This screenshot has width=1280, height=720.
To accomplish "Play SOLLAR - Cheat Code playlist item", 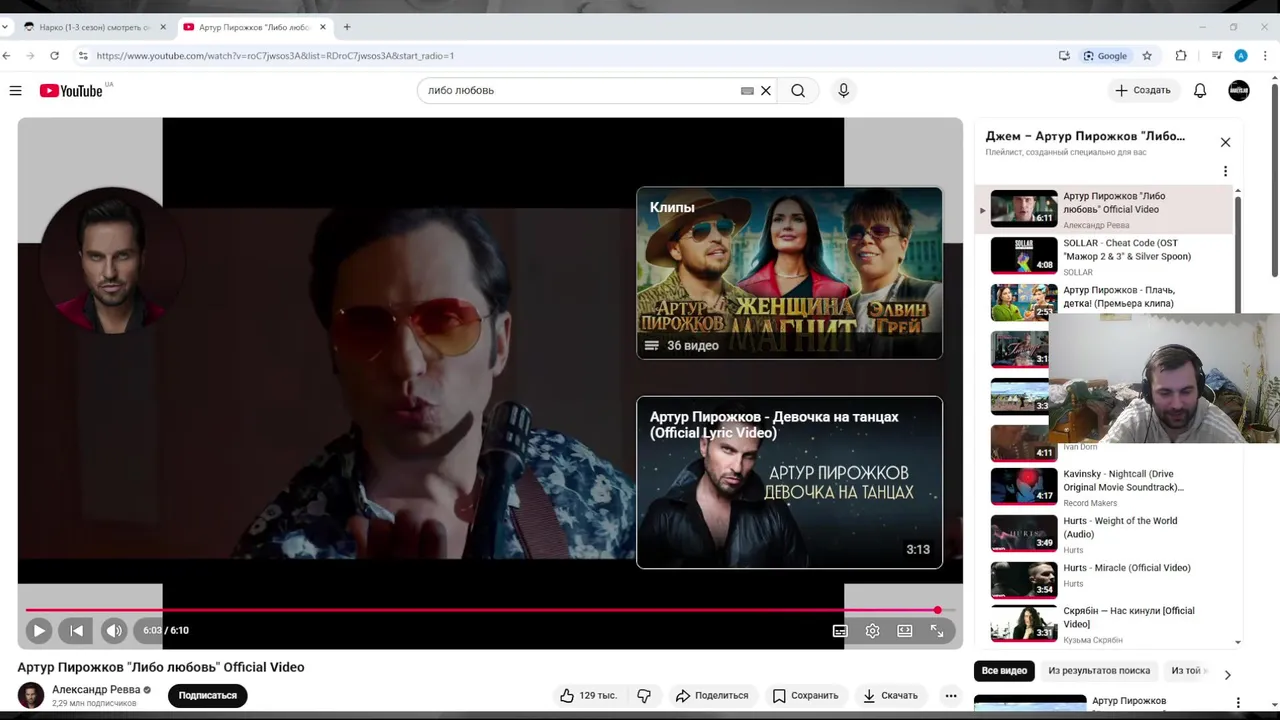I will click(x=1105, y=256).
